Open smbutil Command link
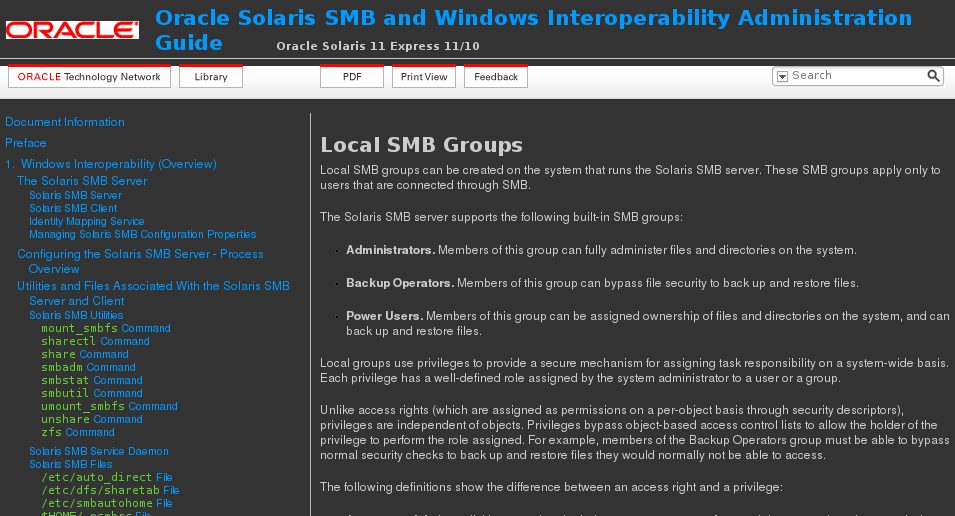The width and height of the screenshot is (955, 516). (92, 393)
